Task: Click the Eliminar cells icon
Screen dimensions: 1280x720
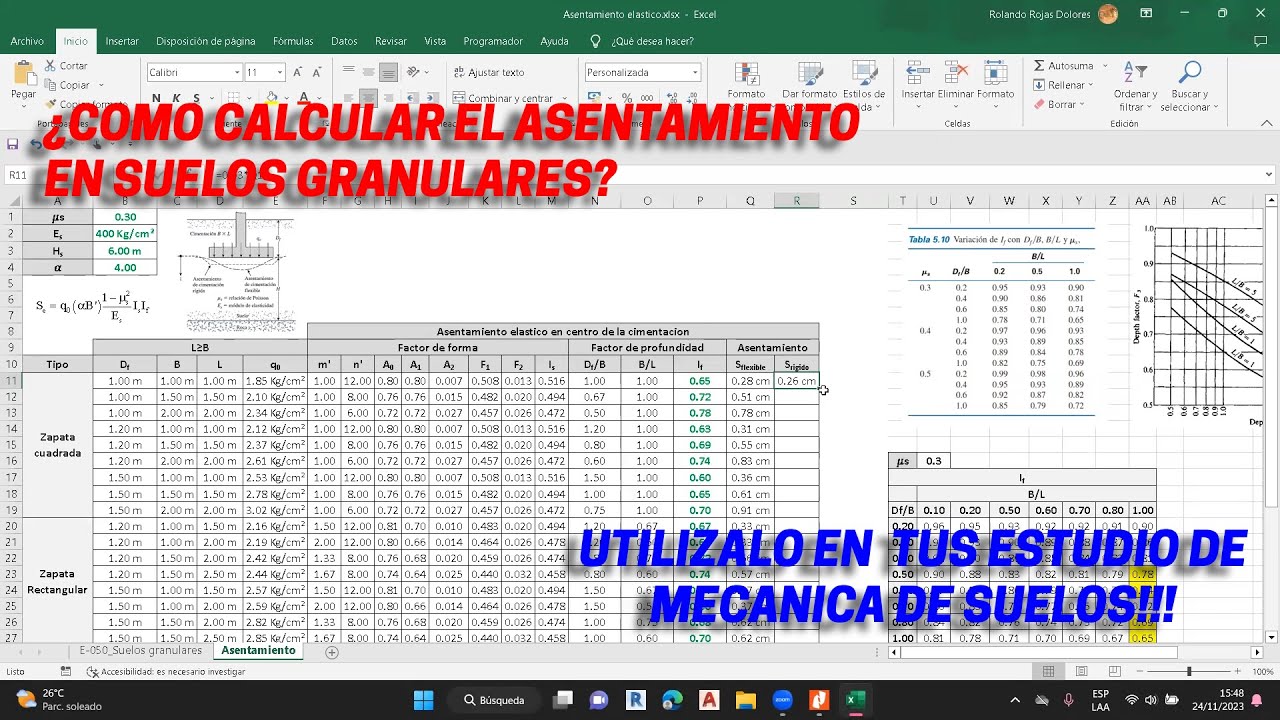Action: click(x=956, y=73)
